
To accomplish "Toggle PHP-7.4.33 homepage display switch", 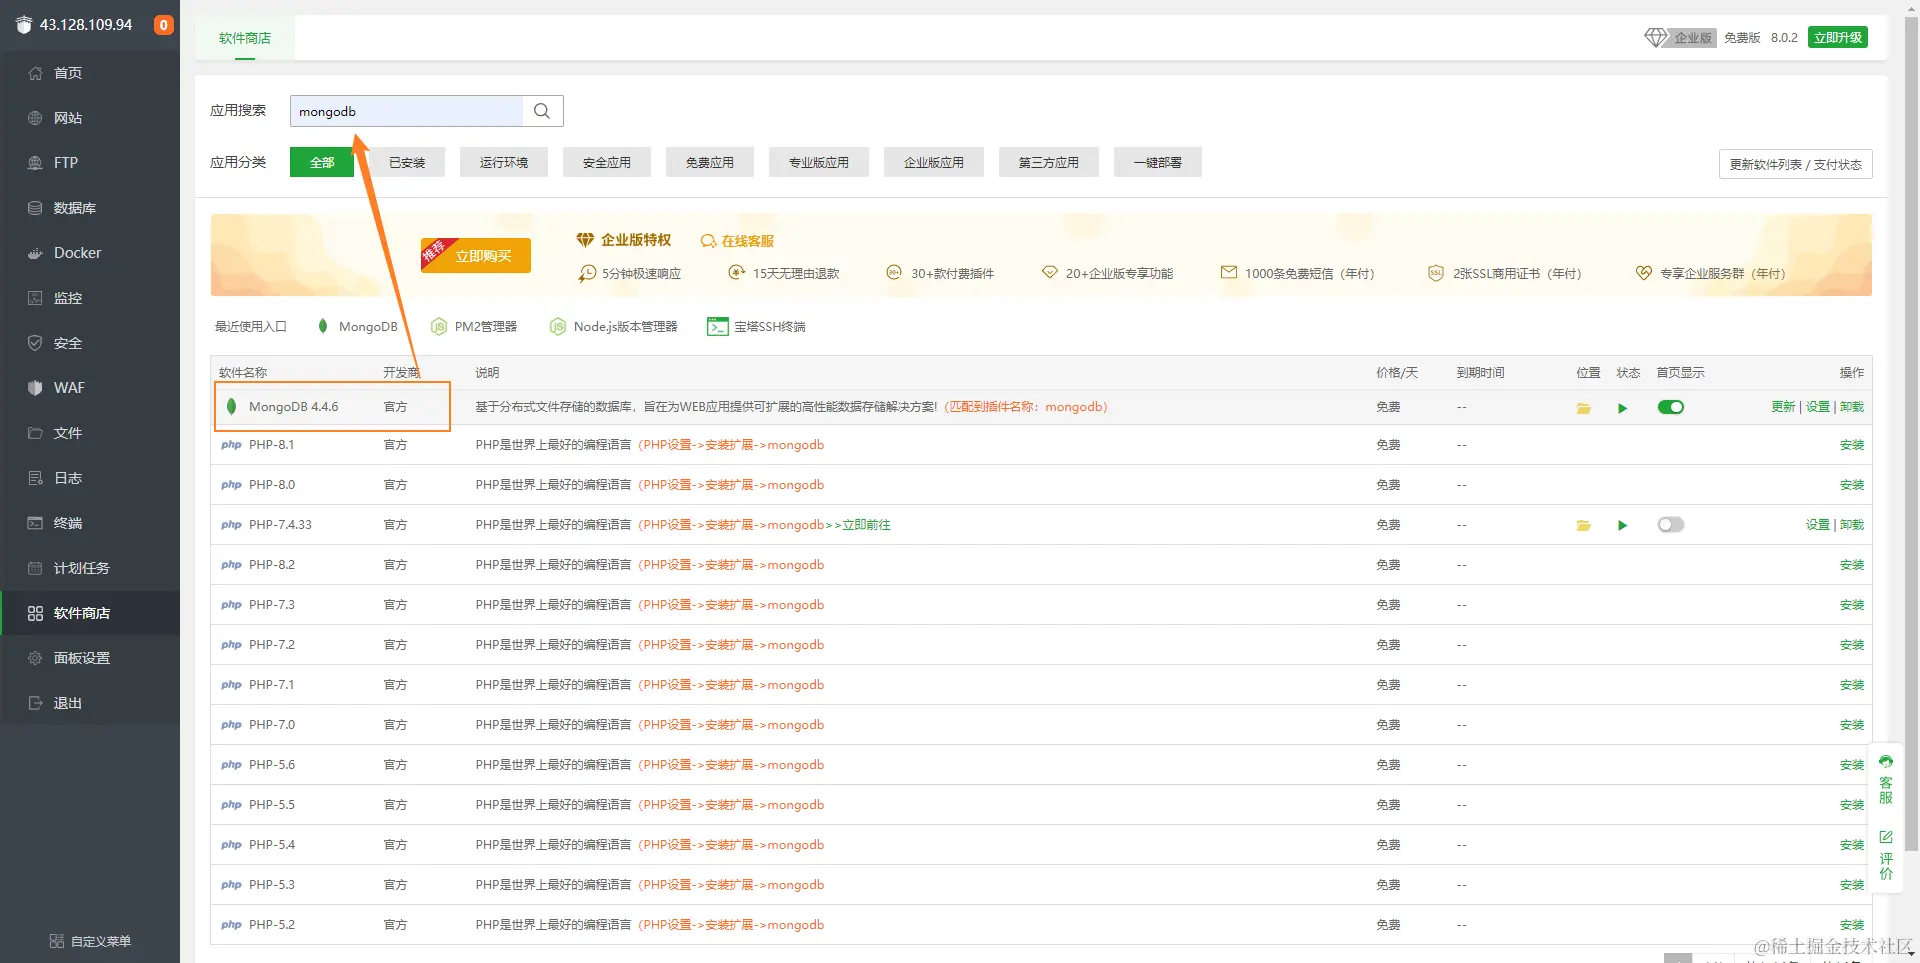I will [1671, 524].
